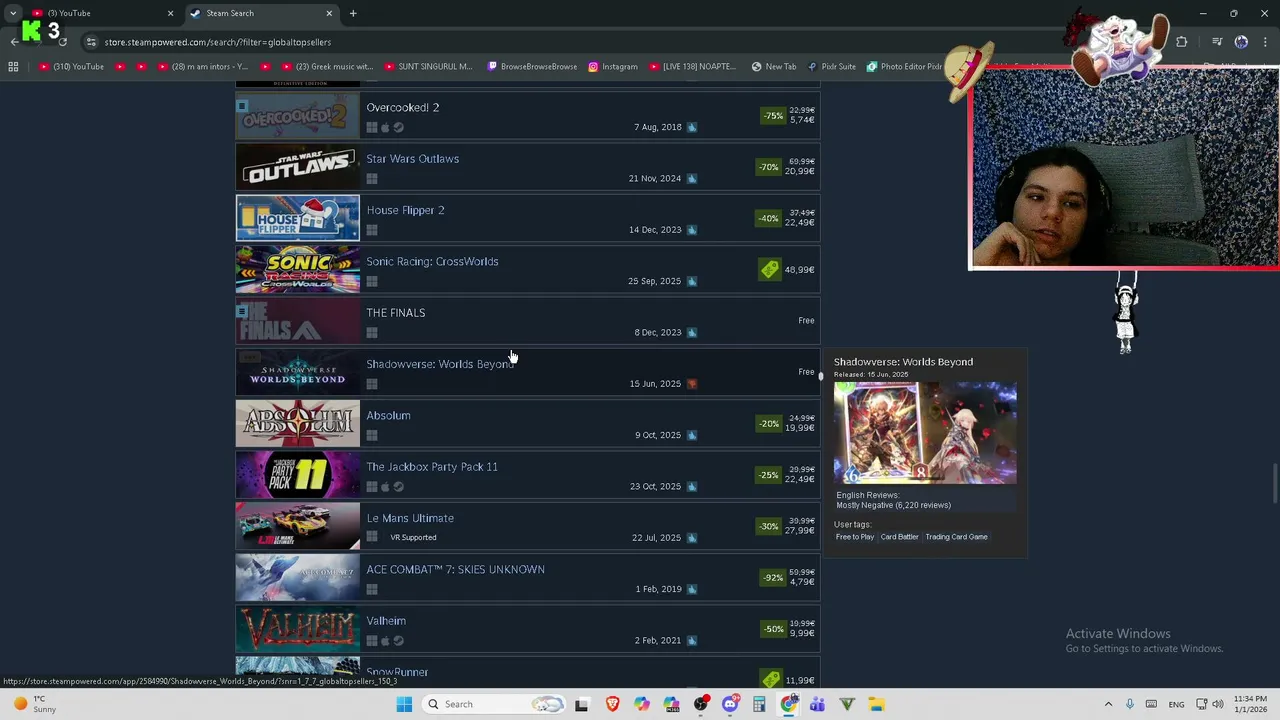Select the Steam Search tab
1280x720 pixels.
point(260,13)
